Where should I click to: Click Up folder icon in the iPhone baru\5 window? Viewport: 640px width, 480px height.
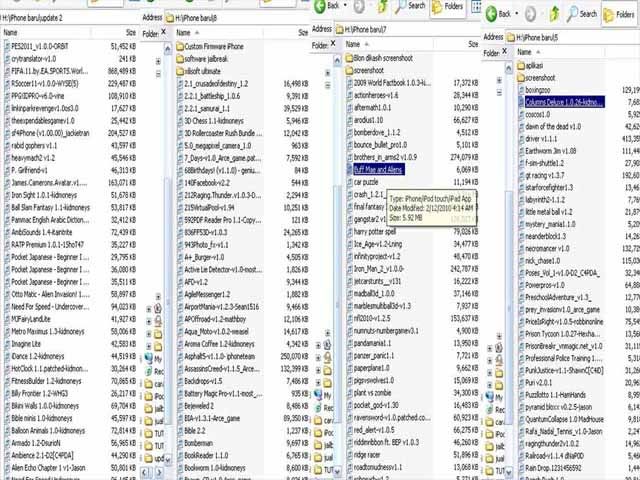point(554,14)
